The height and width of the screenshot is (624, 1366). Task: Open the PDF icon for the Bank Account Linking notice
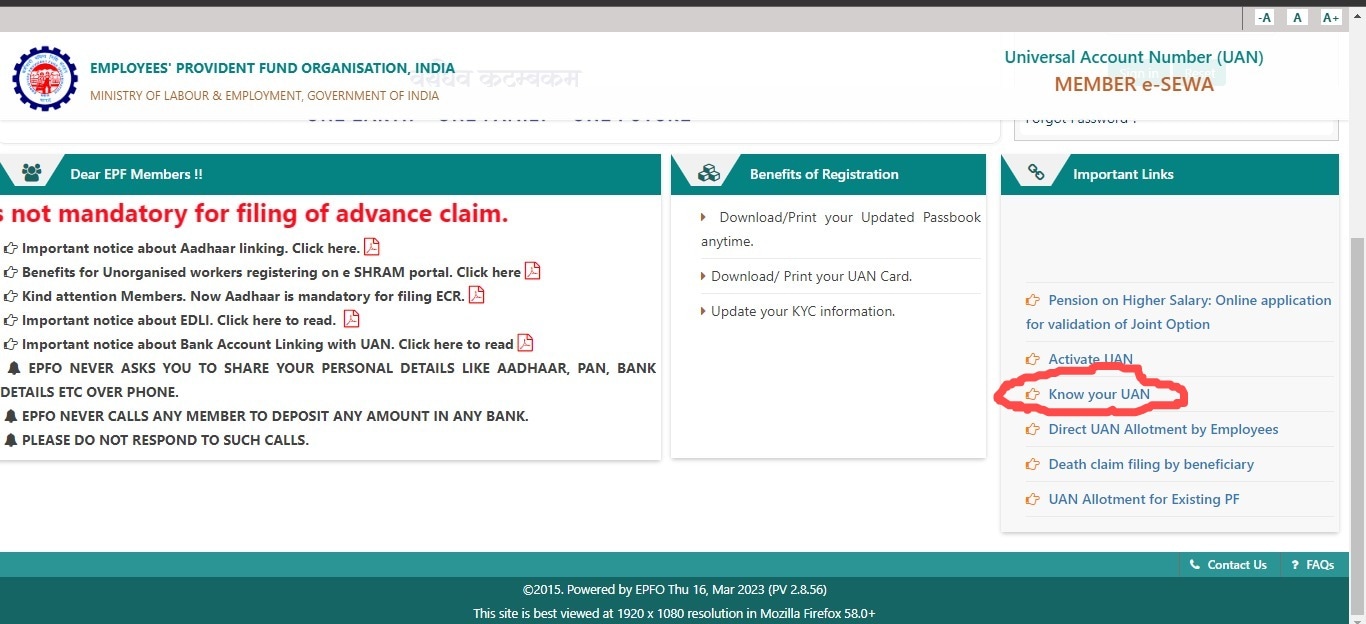[x=525, y=343]
